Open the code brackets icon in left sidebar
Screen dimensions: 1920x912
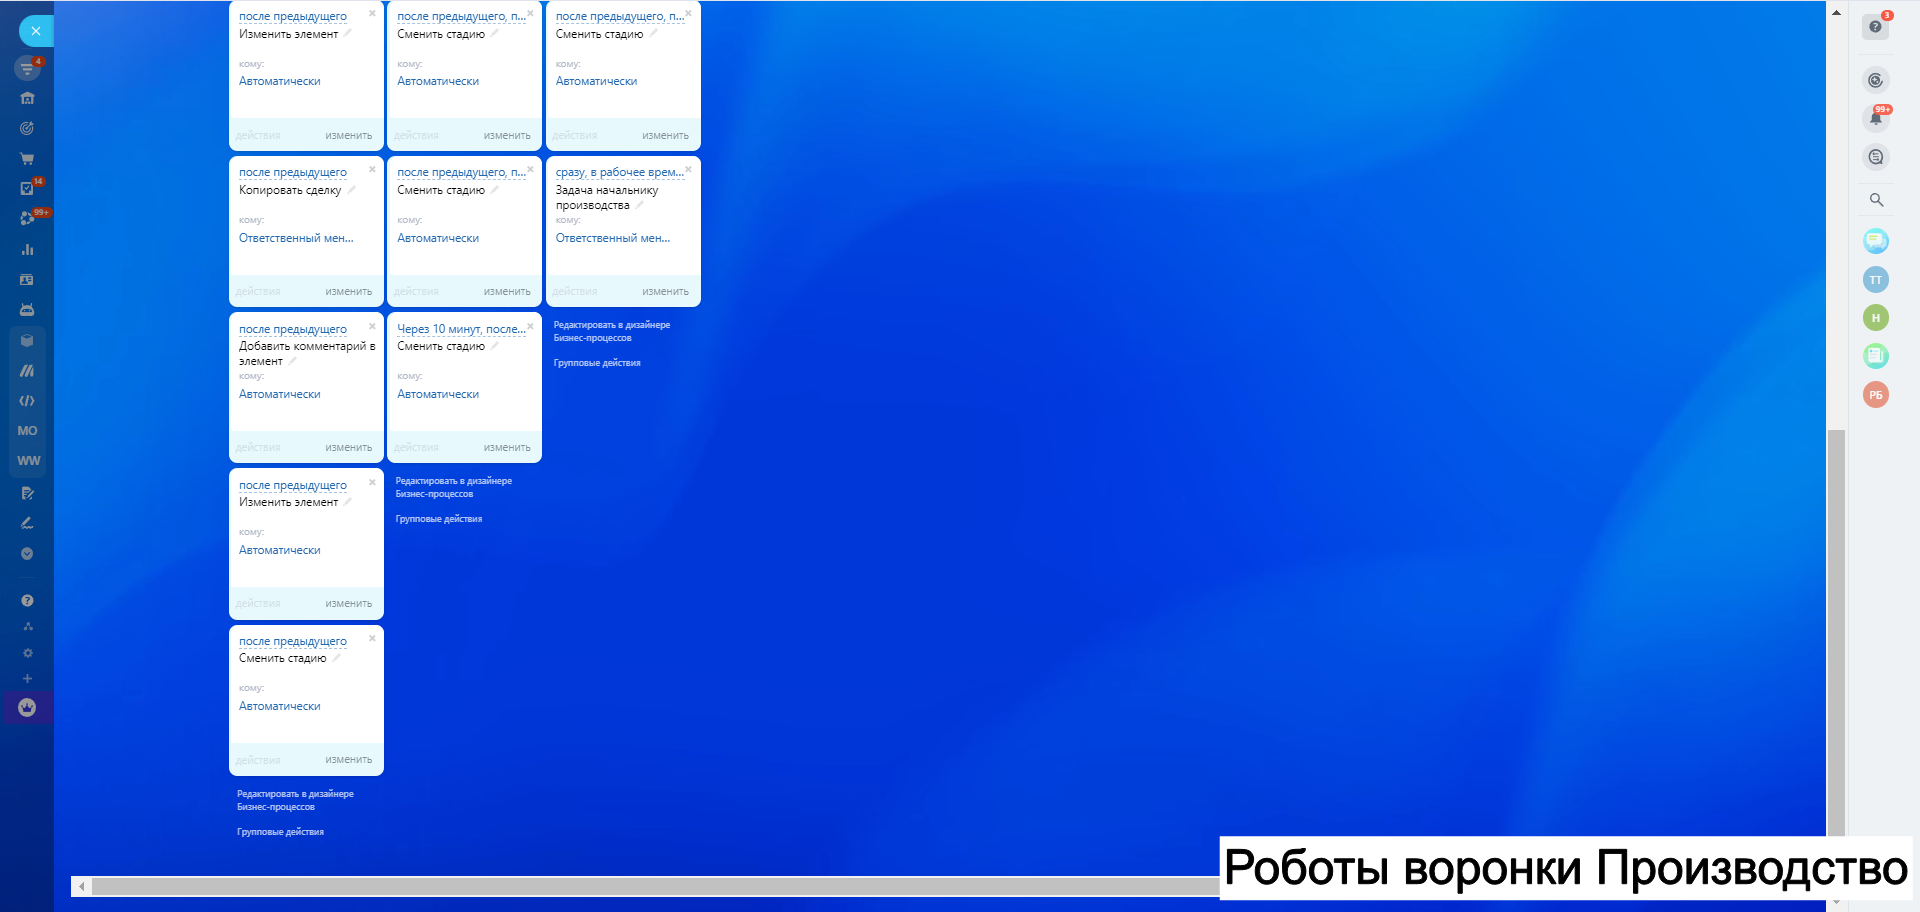(27, 401)
